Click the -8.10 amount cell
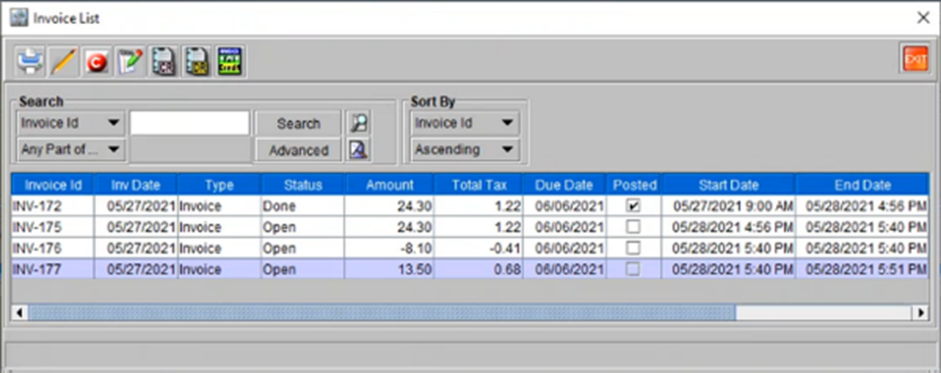Screen dimensions: 941x373 click(389, 248)
